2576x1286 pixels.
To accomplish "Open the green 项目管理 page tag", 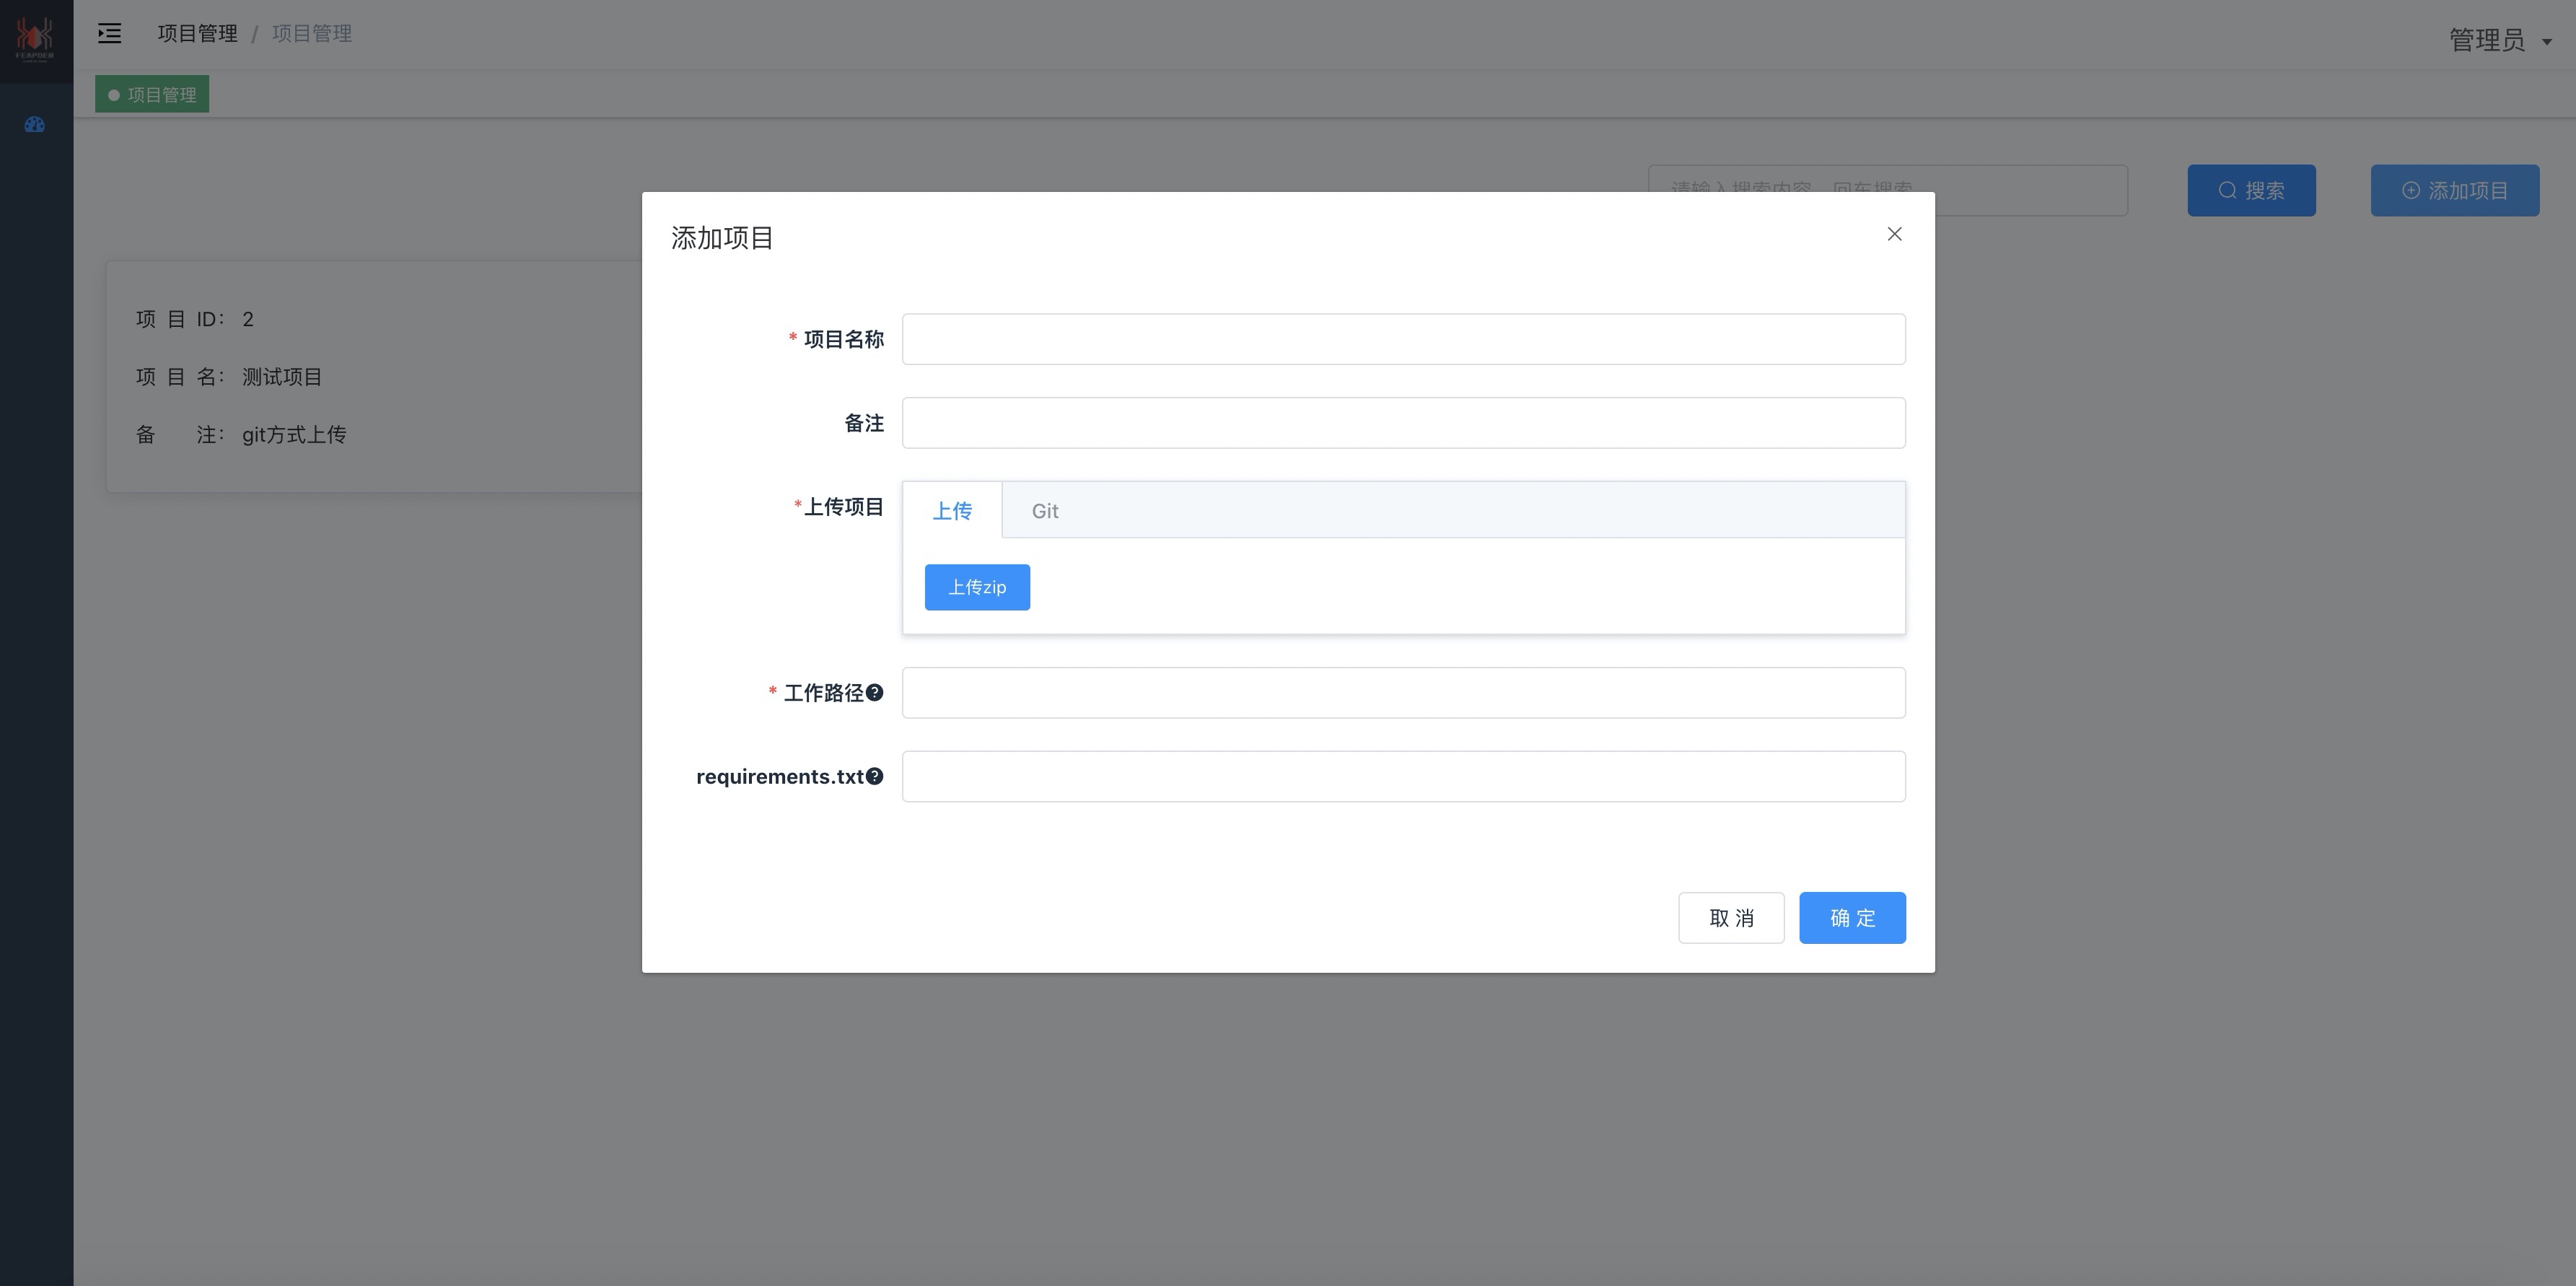I will coord(153,95).
